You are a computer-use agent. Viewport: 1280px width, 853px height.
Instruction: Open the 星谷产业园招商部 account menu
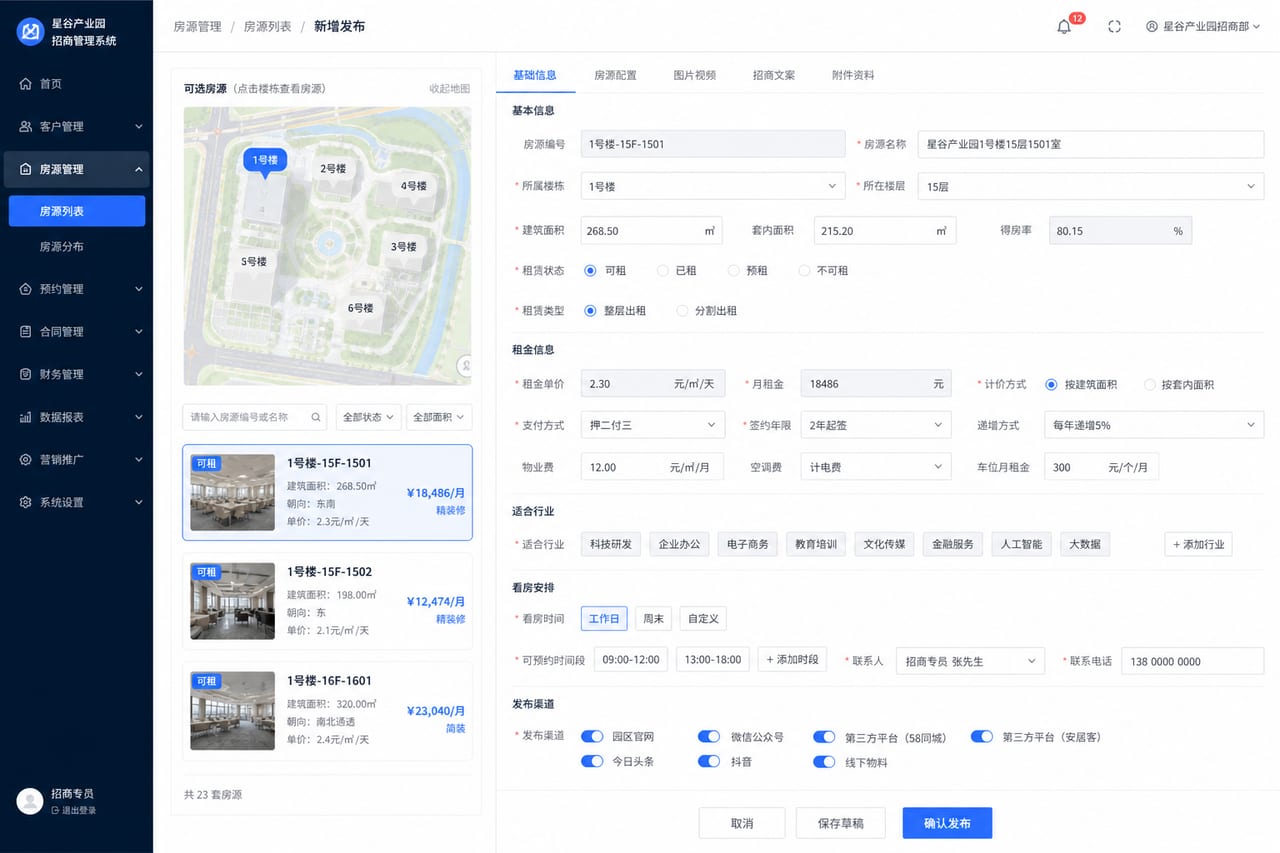point(1204,27)
